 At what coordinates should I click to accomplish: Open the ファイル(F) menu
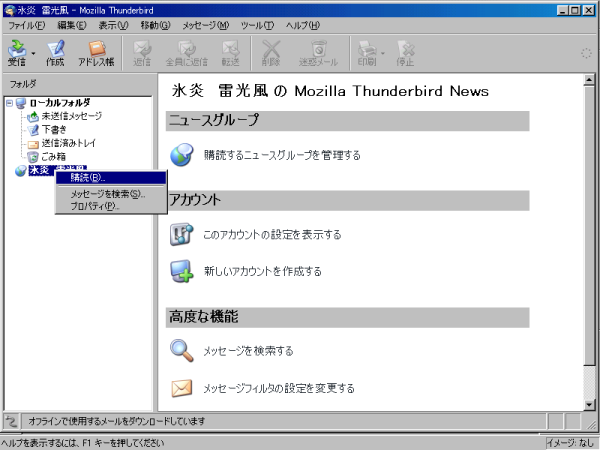pos(27,25)
